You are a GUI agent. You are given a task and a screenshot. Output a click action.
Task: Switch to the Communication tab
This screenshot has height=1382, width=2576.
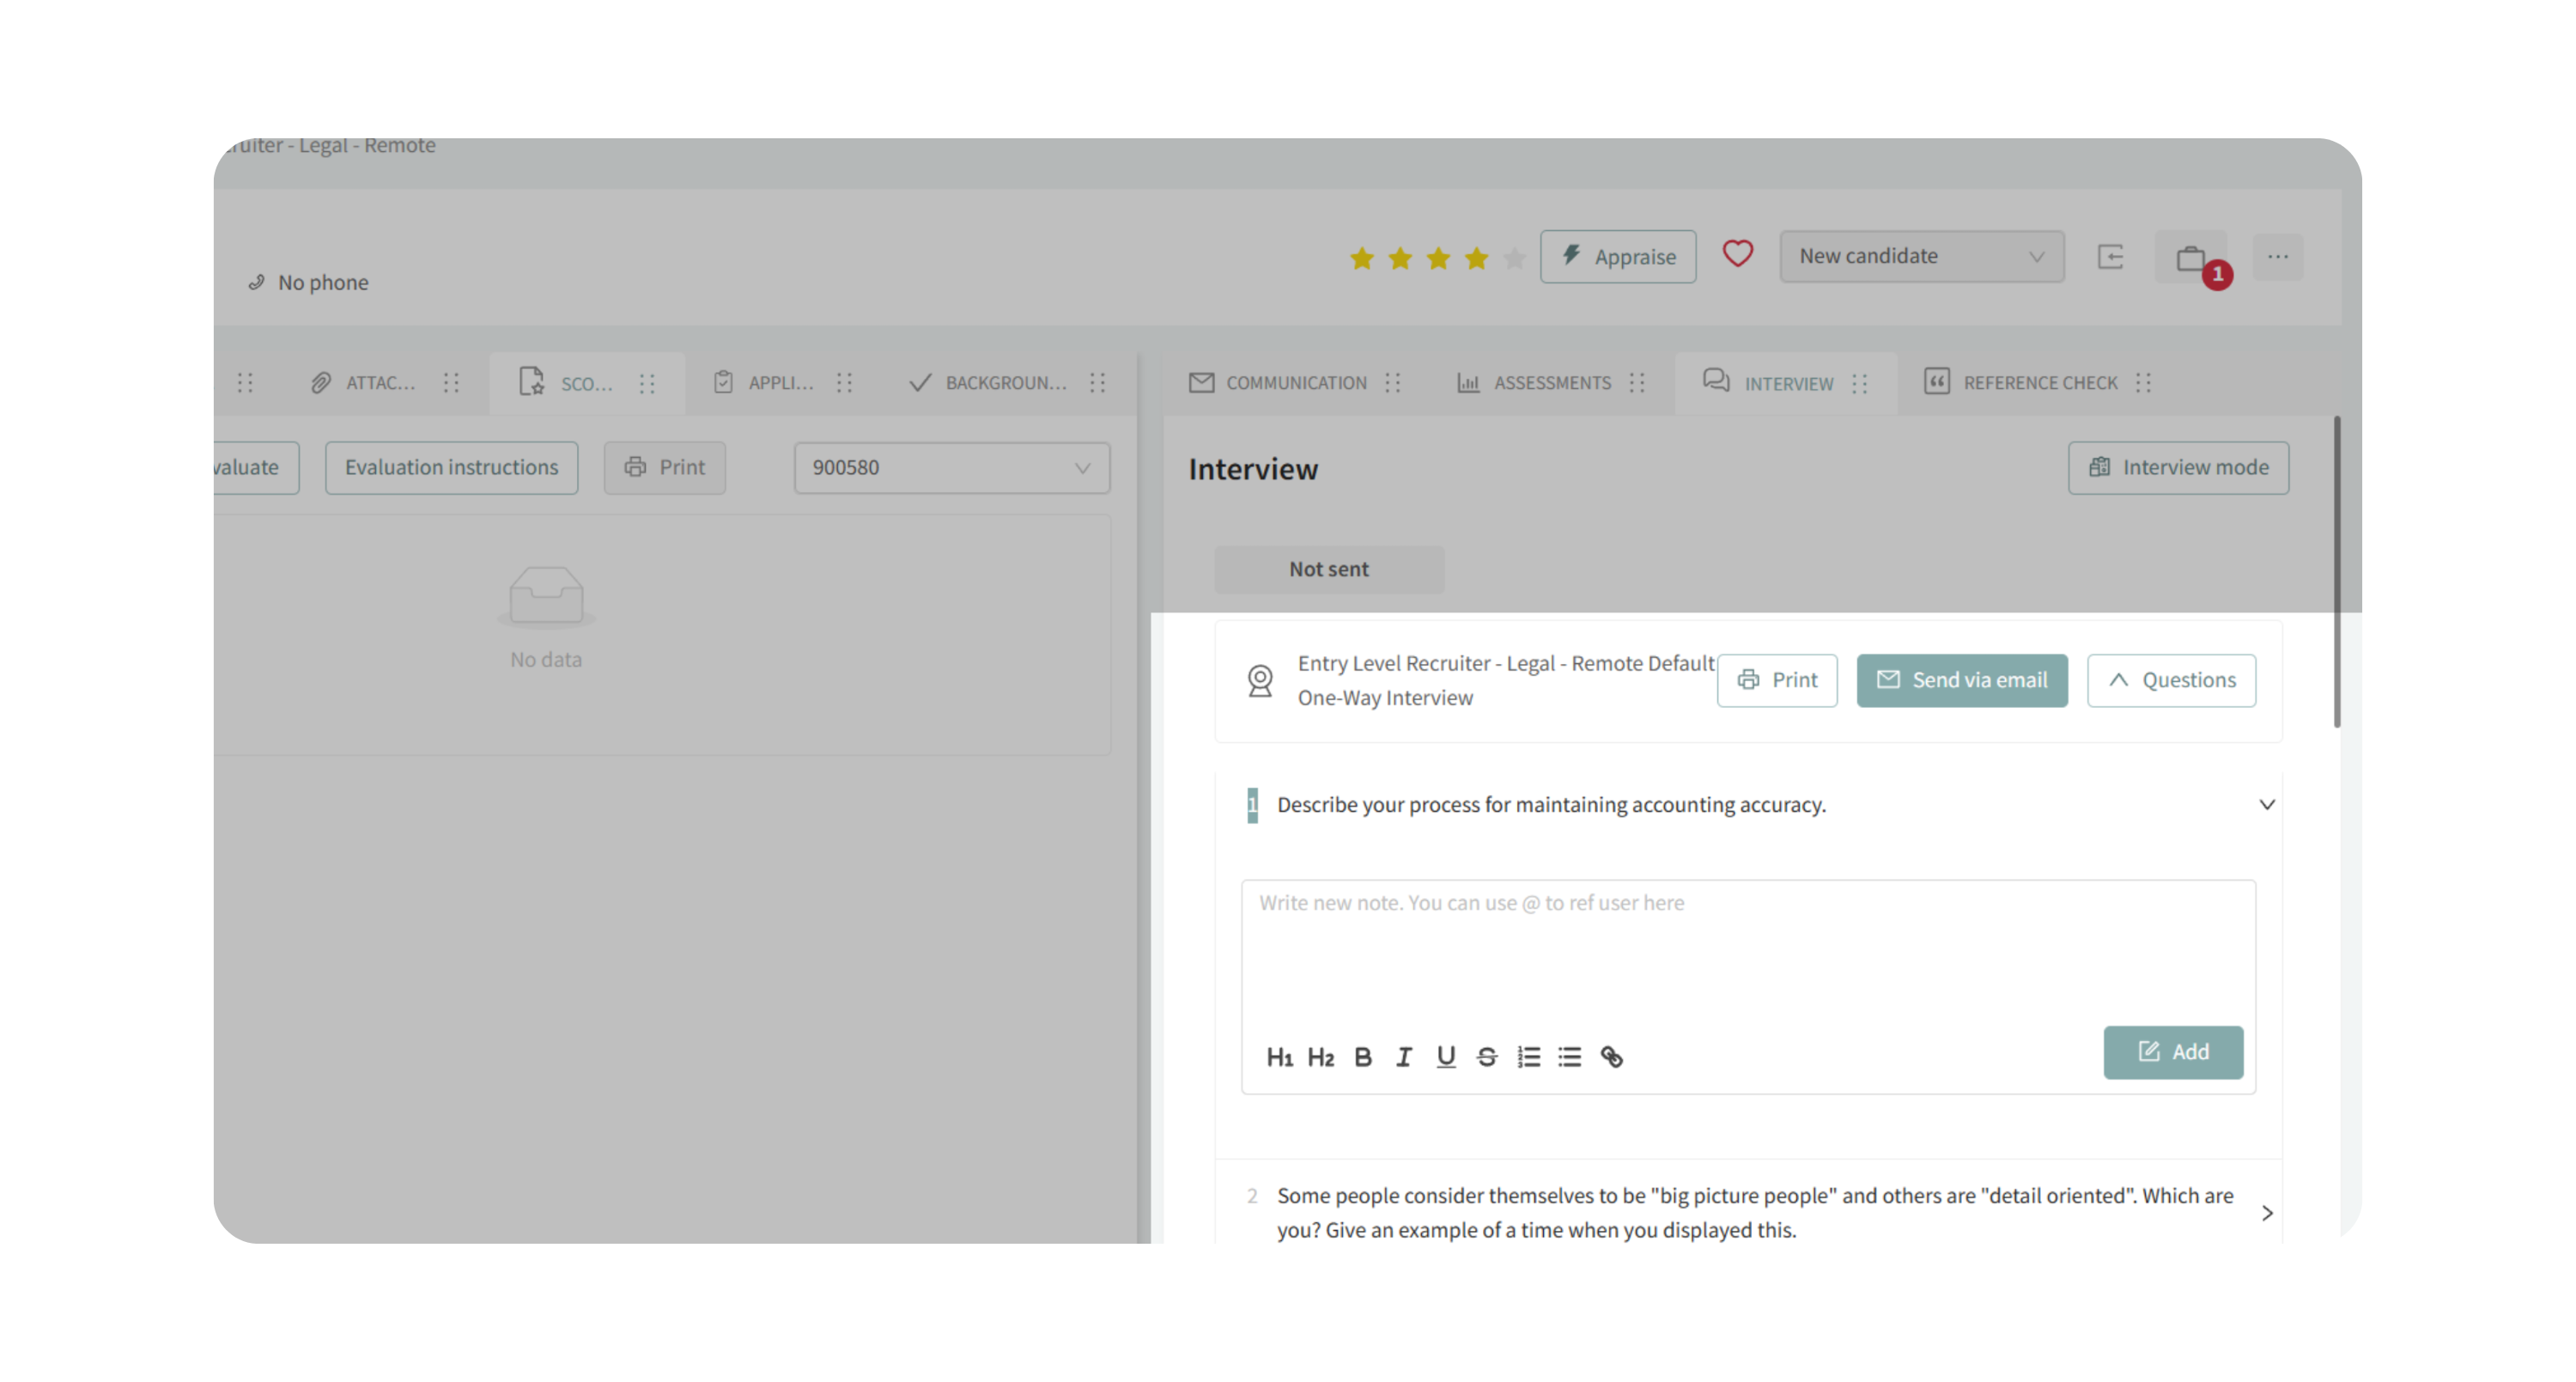click(x=1278, y=383)
